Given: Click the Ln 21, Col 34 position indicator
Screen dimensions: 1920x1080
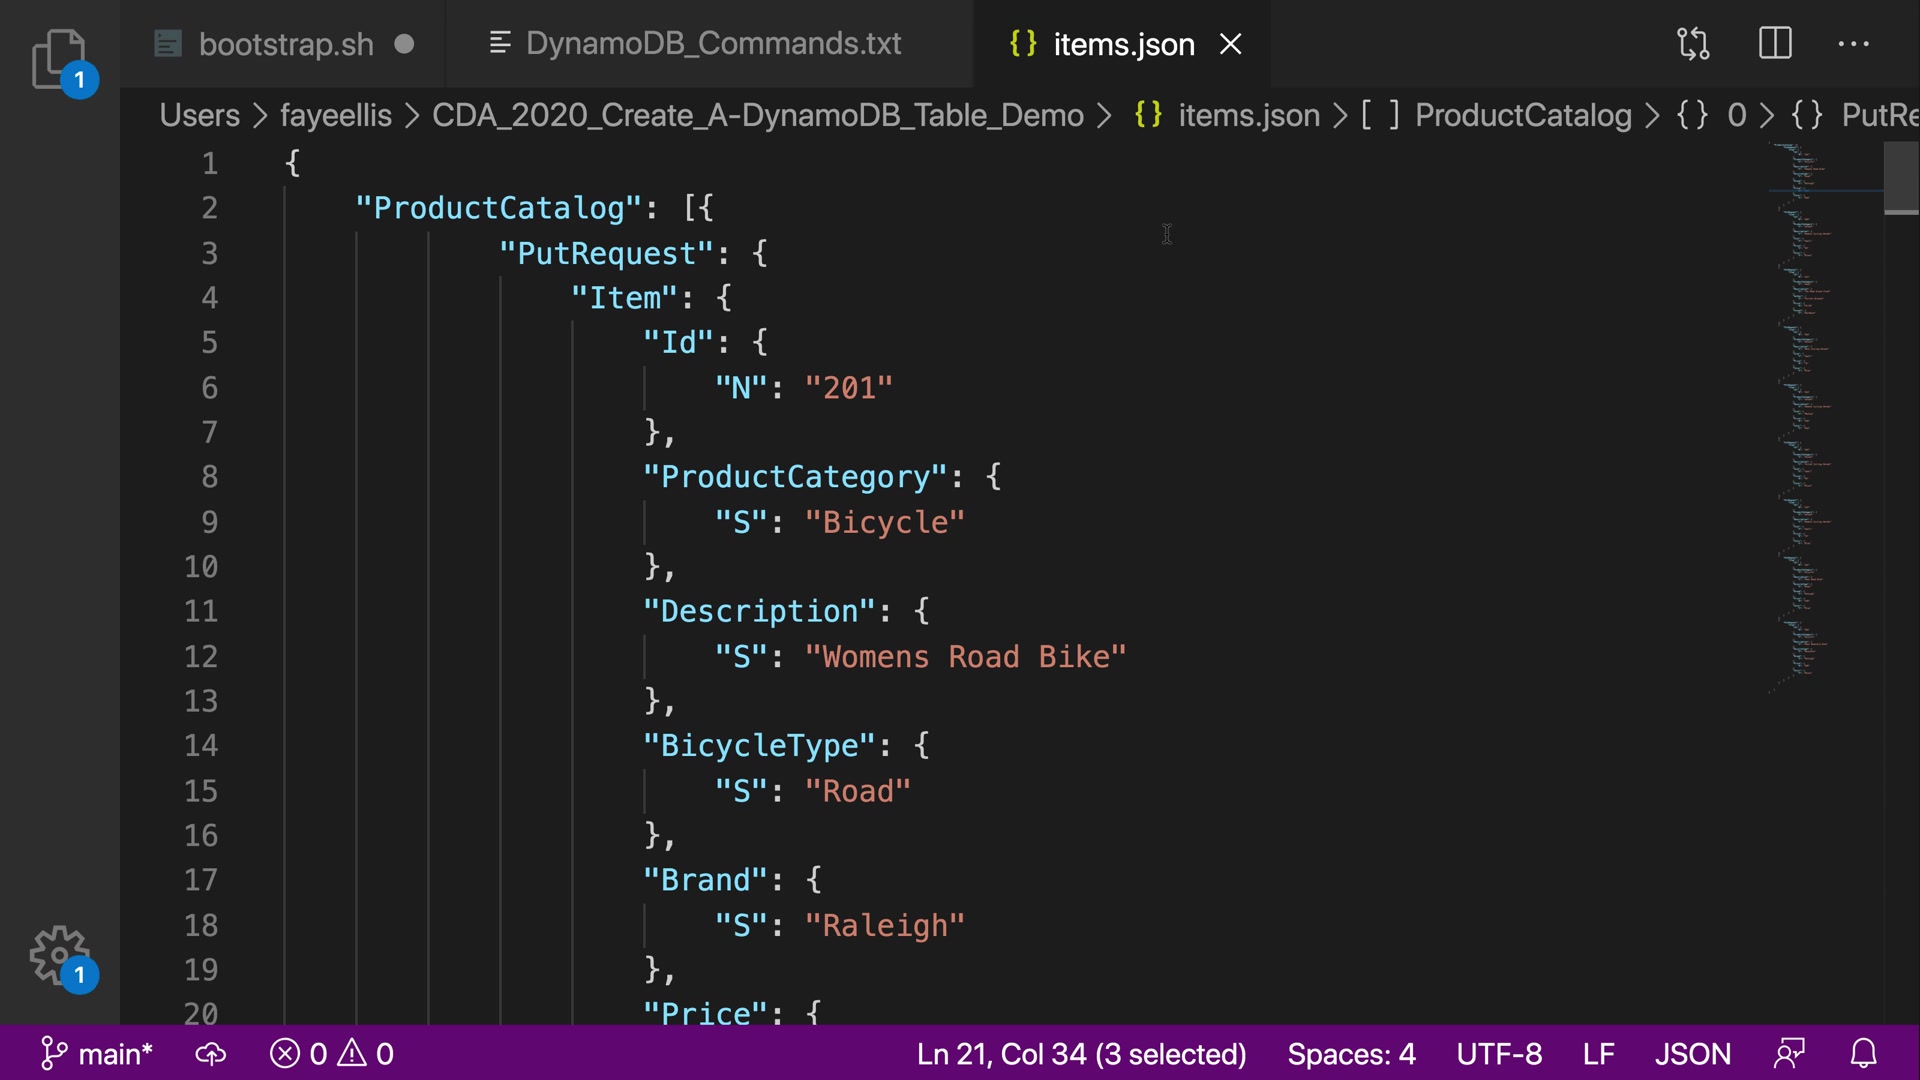Looking at the screenshot, I should [1081, 1054].
